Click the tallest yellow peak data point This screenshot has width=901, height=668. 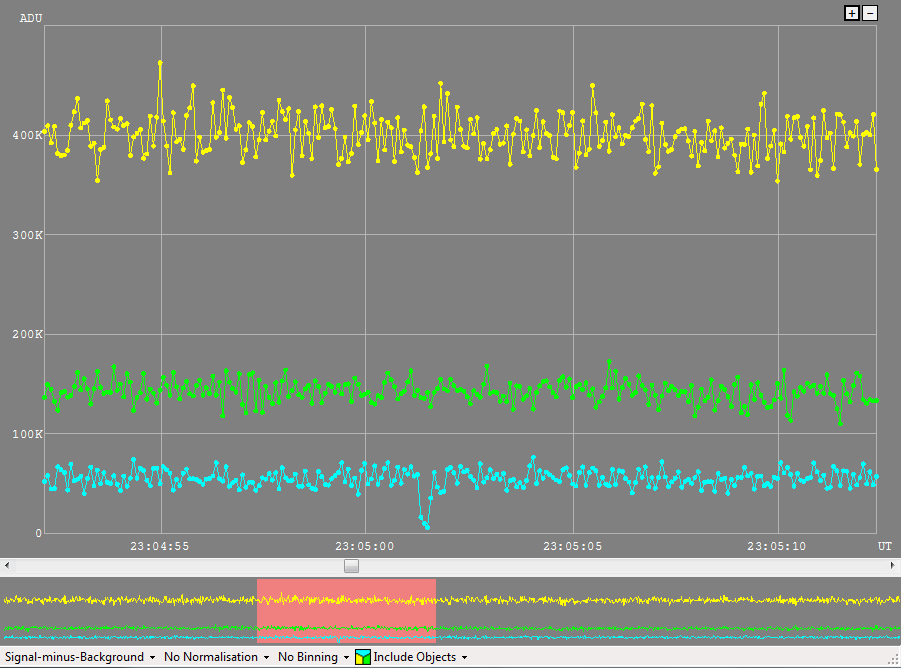click(x=160, y=62)
